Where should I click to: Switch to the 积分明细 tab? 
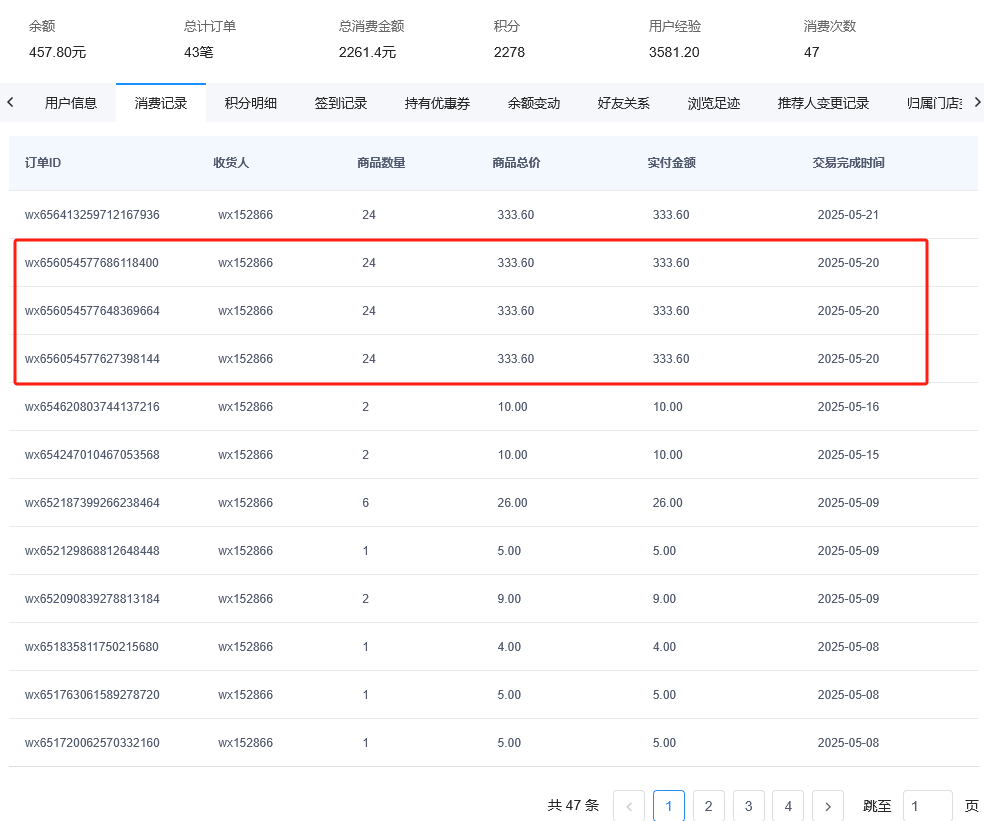coord(251,103)
